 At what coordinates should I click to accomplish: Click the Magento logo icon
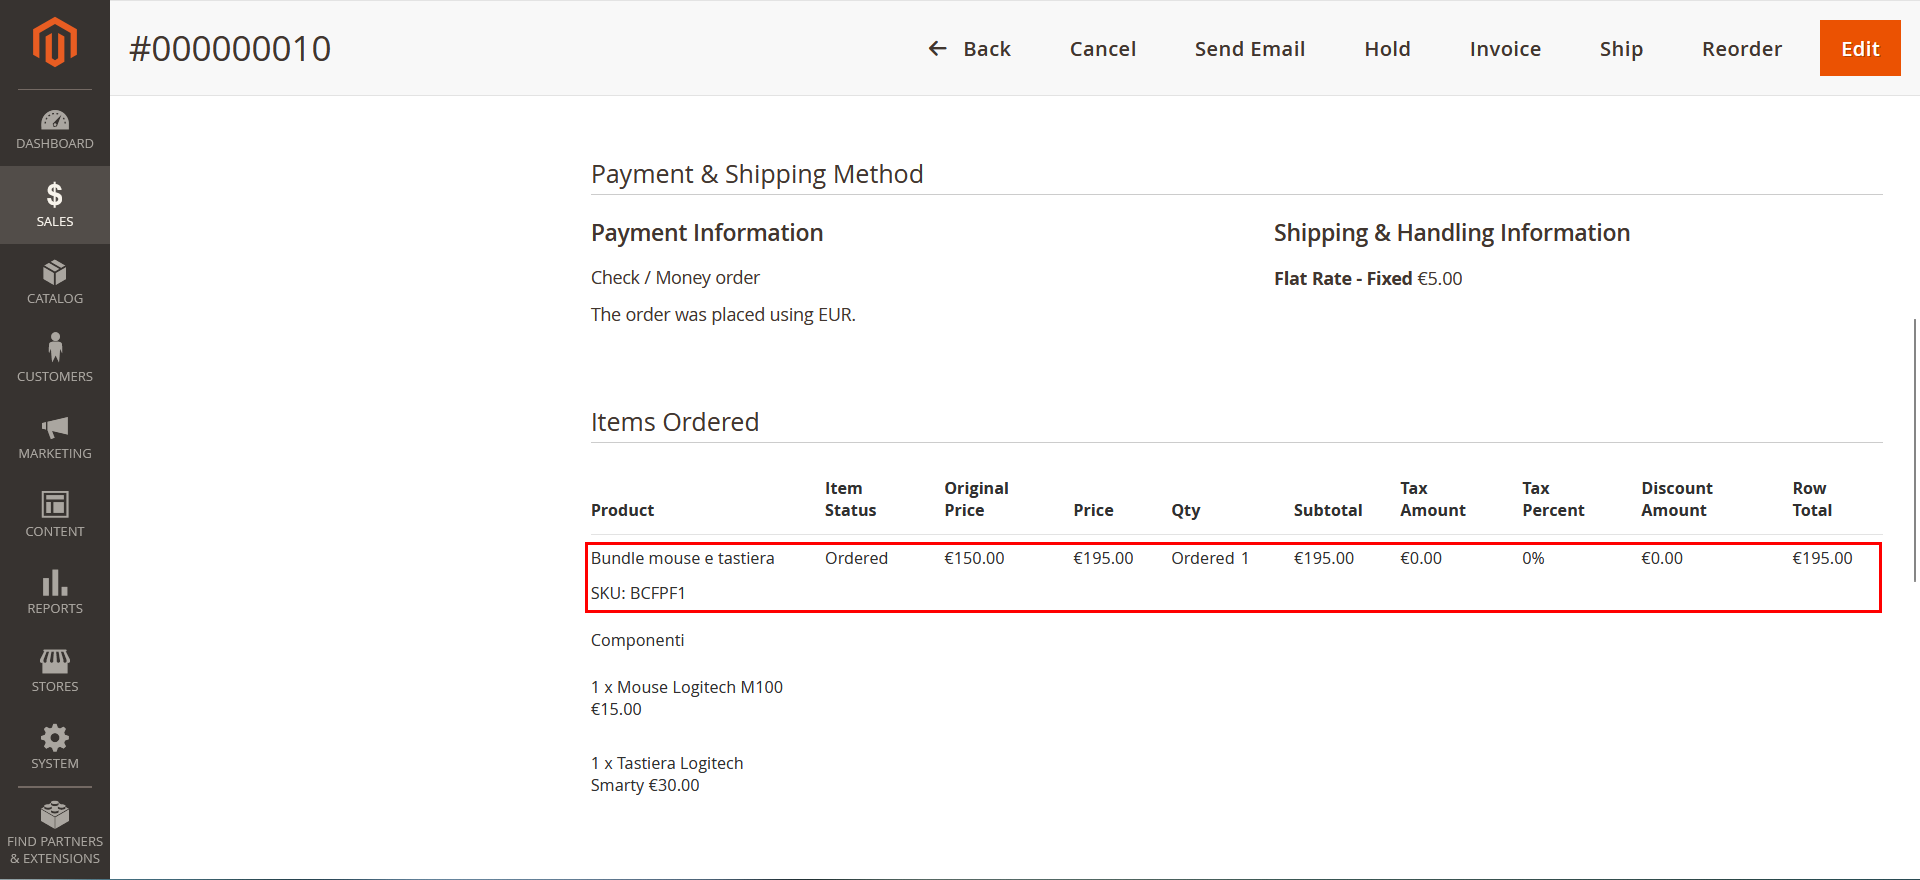click(x=55, y=43)
